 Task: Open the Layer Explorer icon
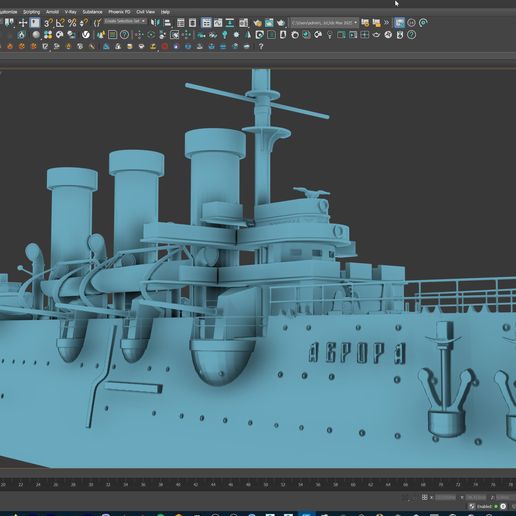coord(192,23)
